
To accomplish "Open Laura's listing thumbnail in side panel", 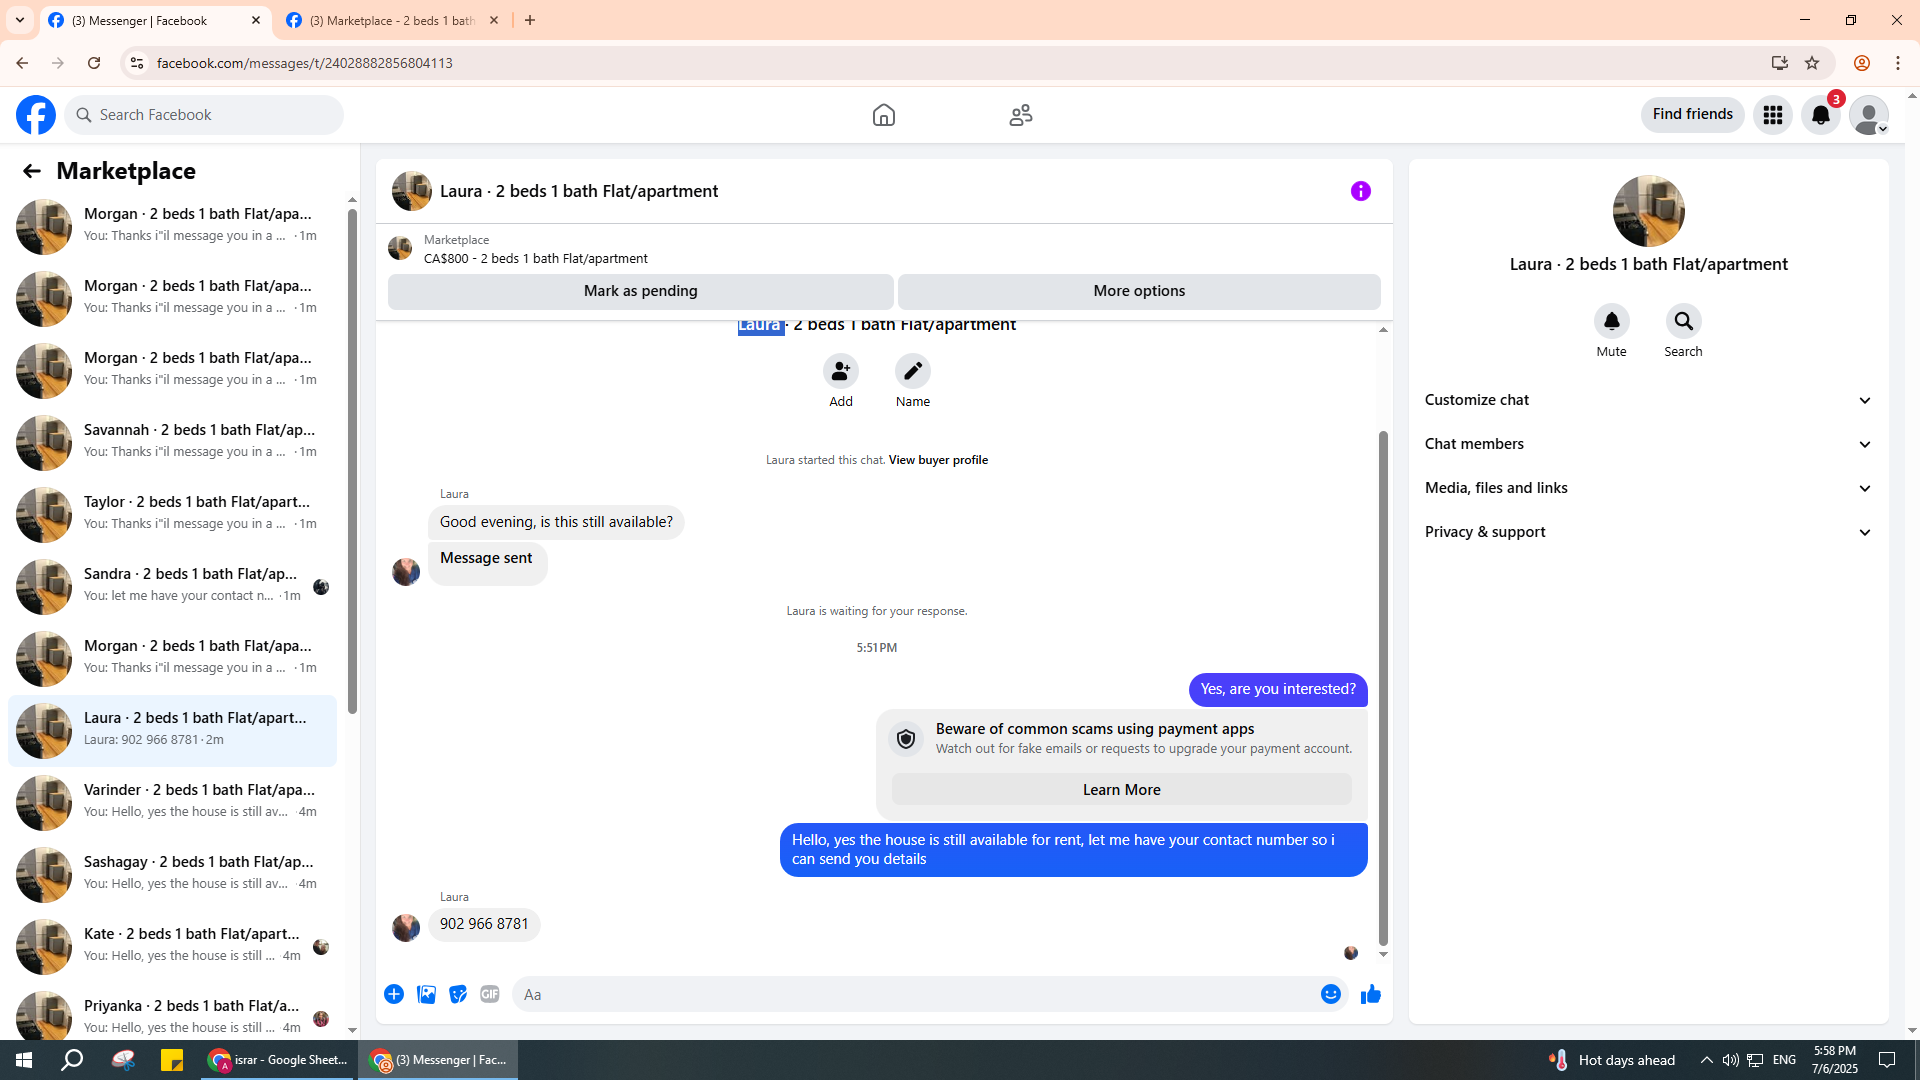I will click(1648, 211).
